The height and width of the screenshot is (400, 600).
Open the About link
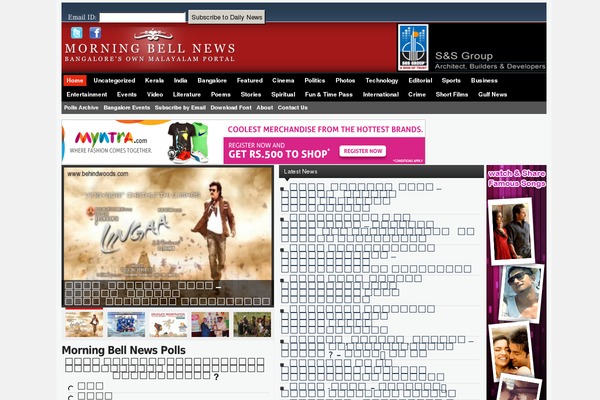tap(265, 108)
